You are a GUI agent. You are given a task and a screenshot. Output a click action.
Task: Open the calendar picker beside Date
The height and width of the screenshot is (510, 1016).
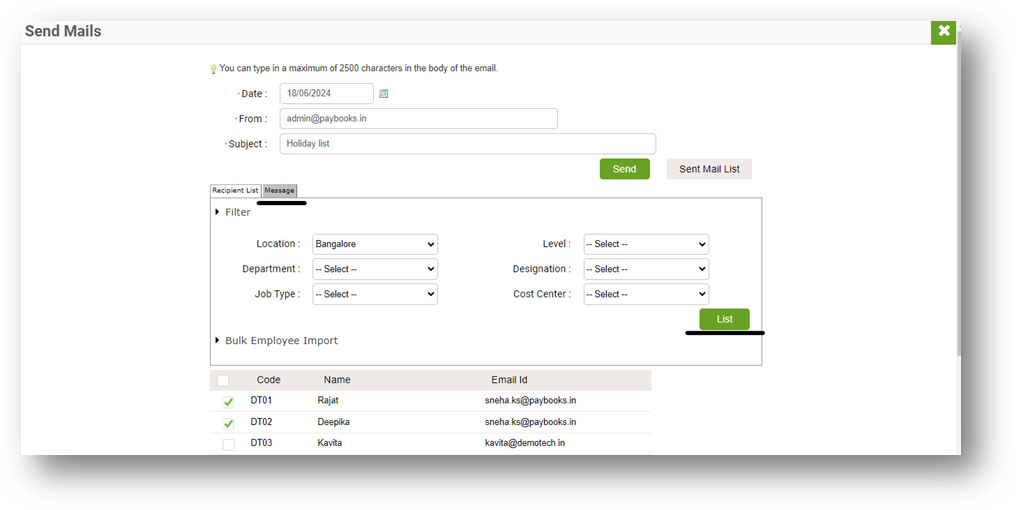pos(384,94)
